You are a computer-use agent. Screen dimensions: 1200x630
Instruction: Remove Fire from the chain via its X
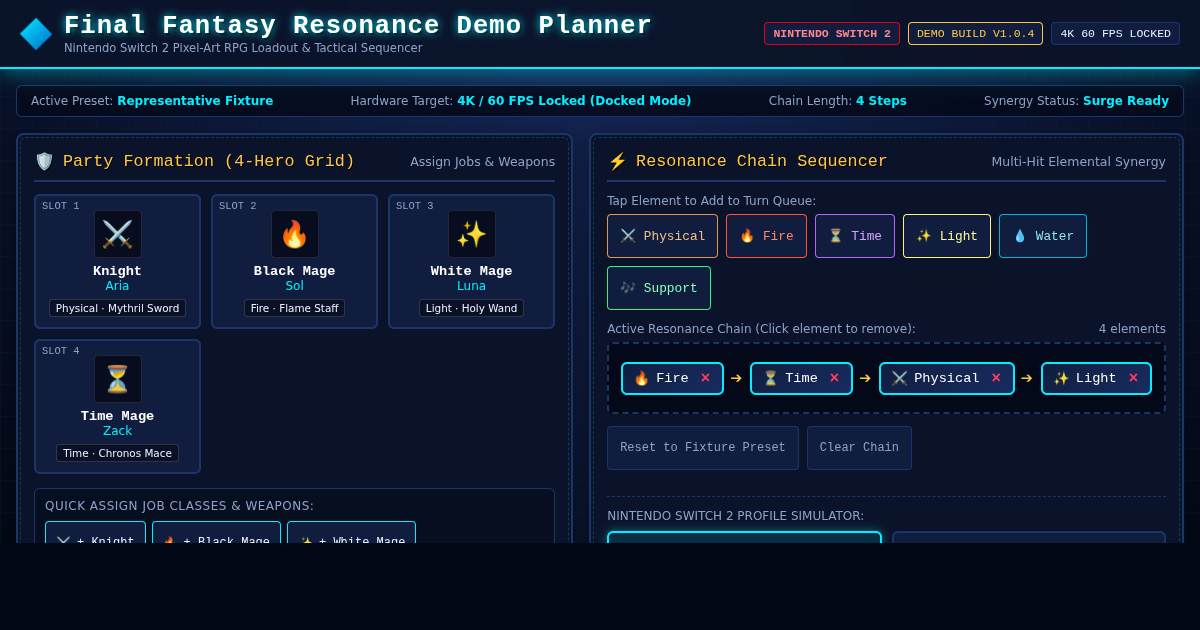pos(705,378)
